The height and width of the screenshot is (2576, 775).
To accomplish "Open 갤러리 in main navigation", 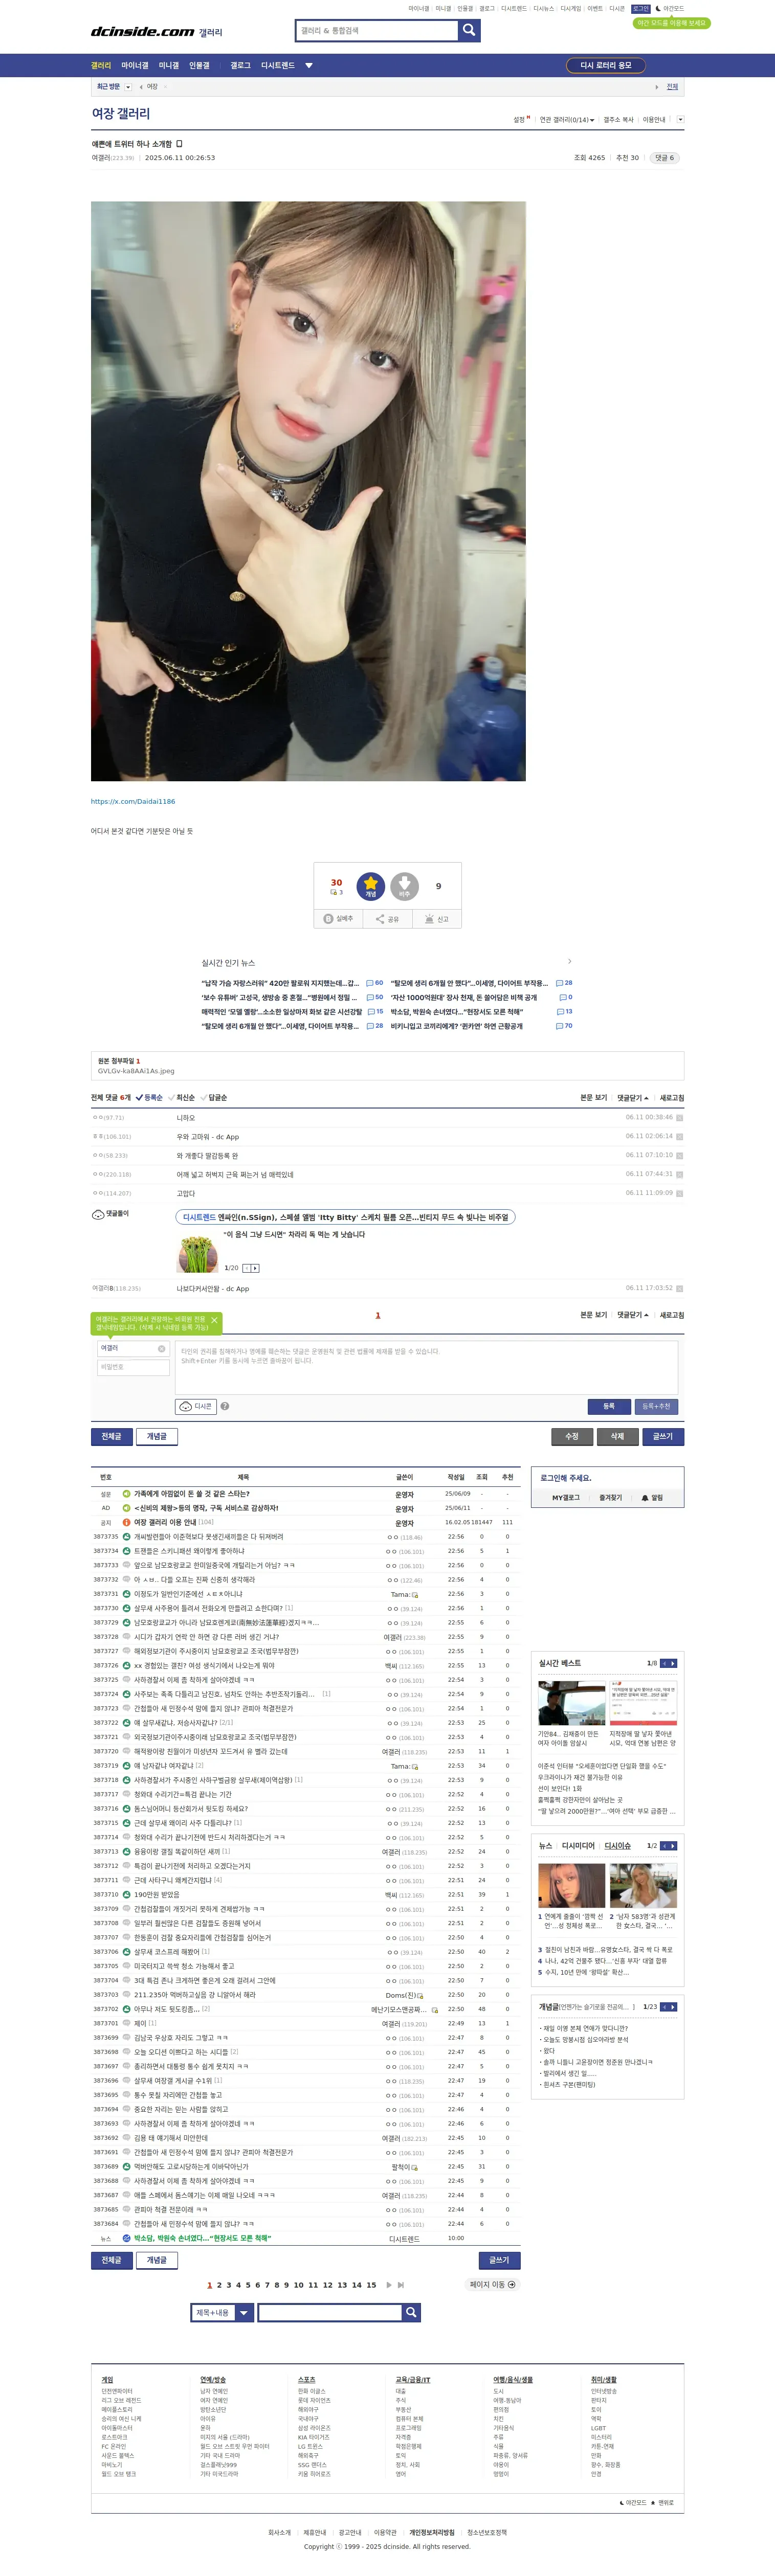I will coord(101,65).
